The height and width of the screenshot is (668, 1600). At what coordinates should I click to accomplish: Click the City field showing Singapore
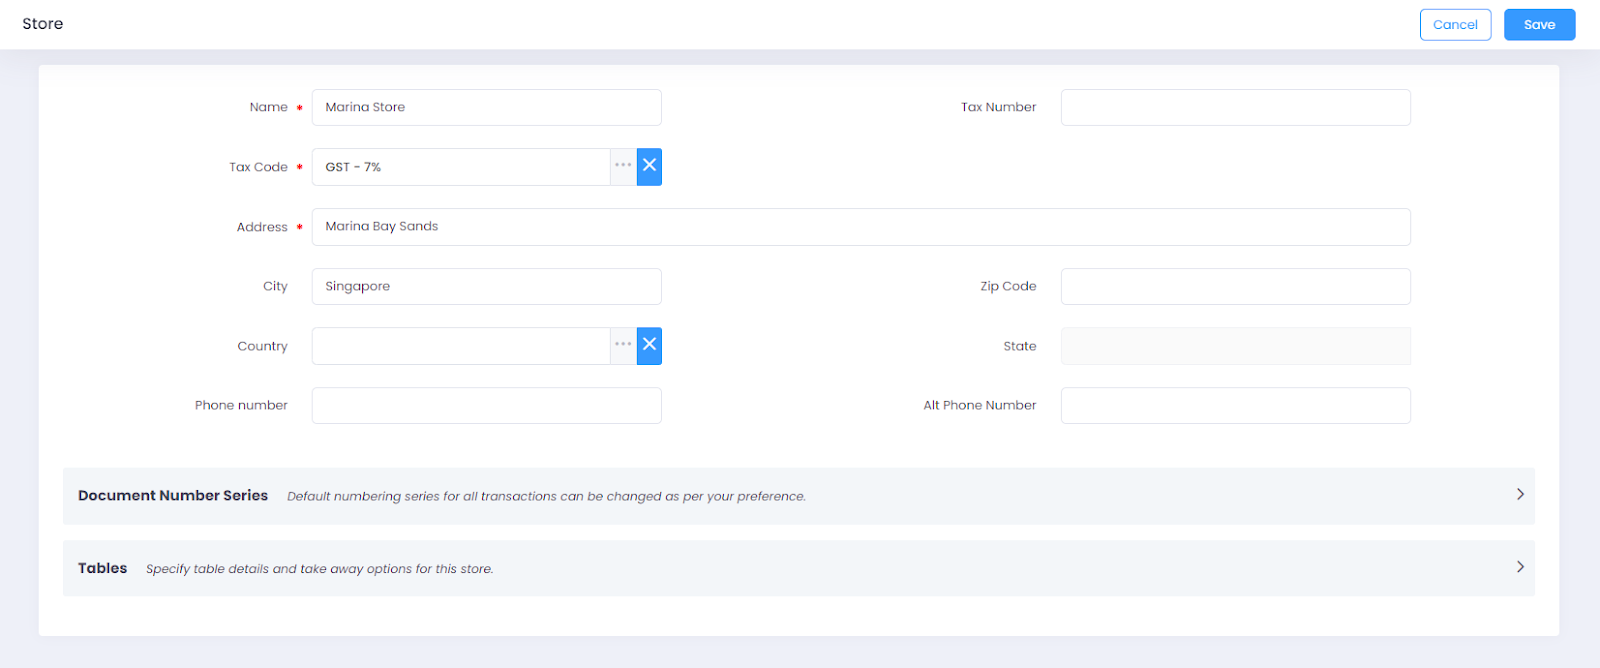point(486,286)
